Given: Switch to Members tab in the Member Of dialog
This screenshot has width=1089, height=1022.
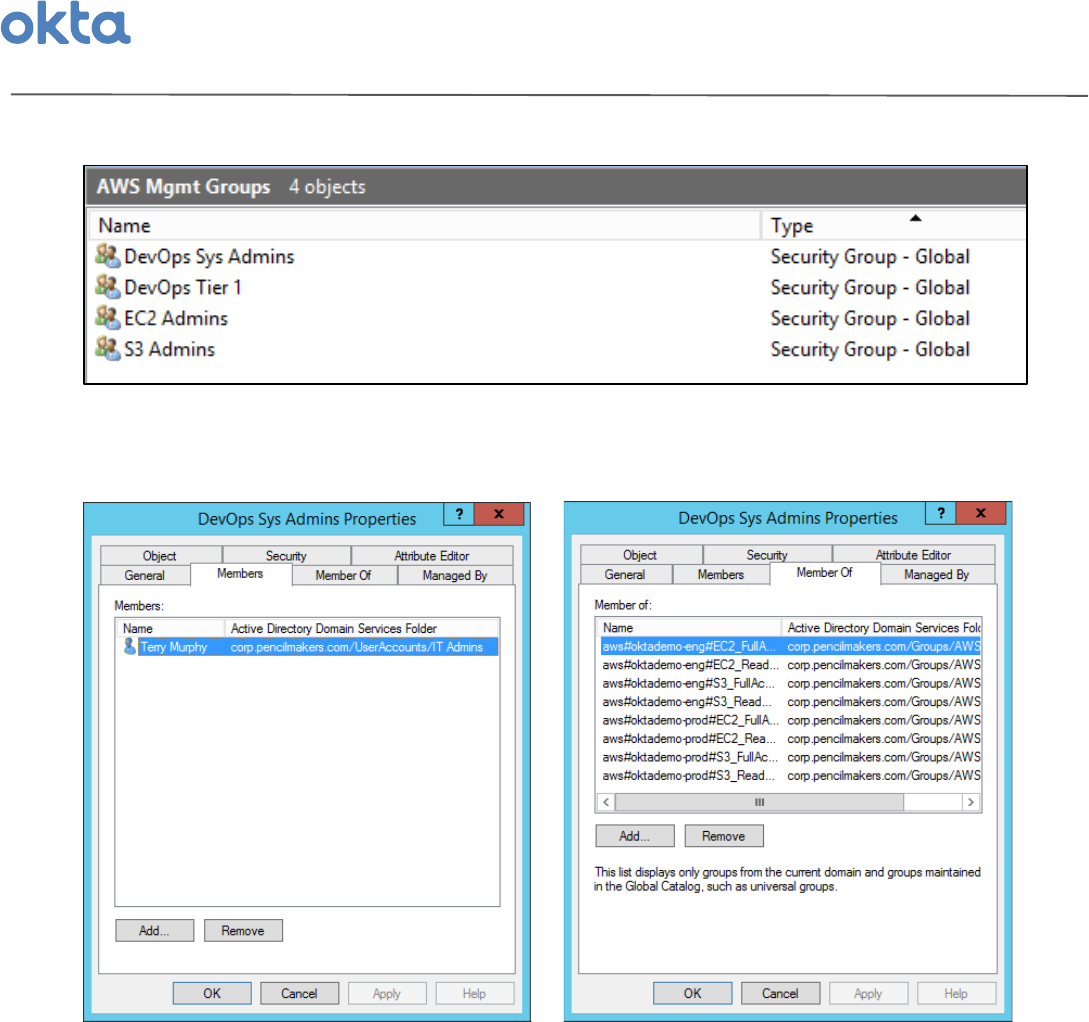Looking at the screenshot, I should pos(721,575).
